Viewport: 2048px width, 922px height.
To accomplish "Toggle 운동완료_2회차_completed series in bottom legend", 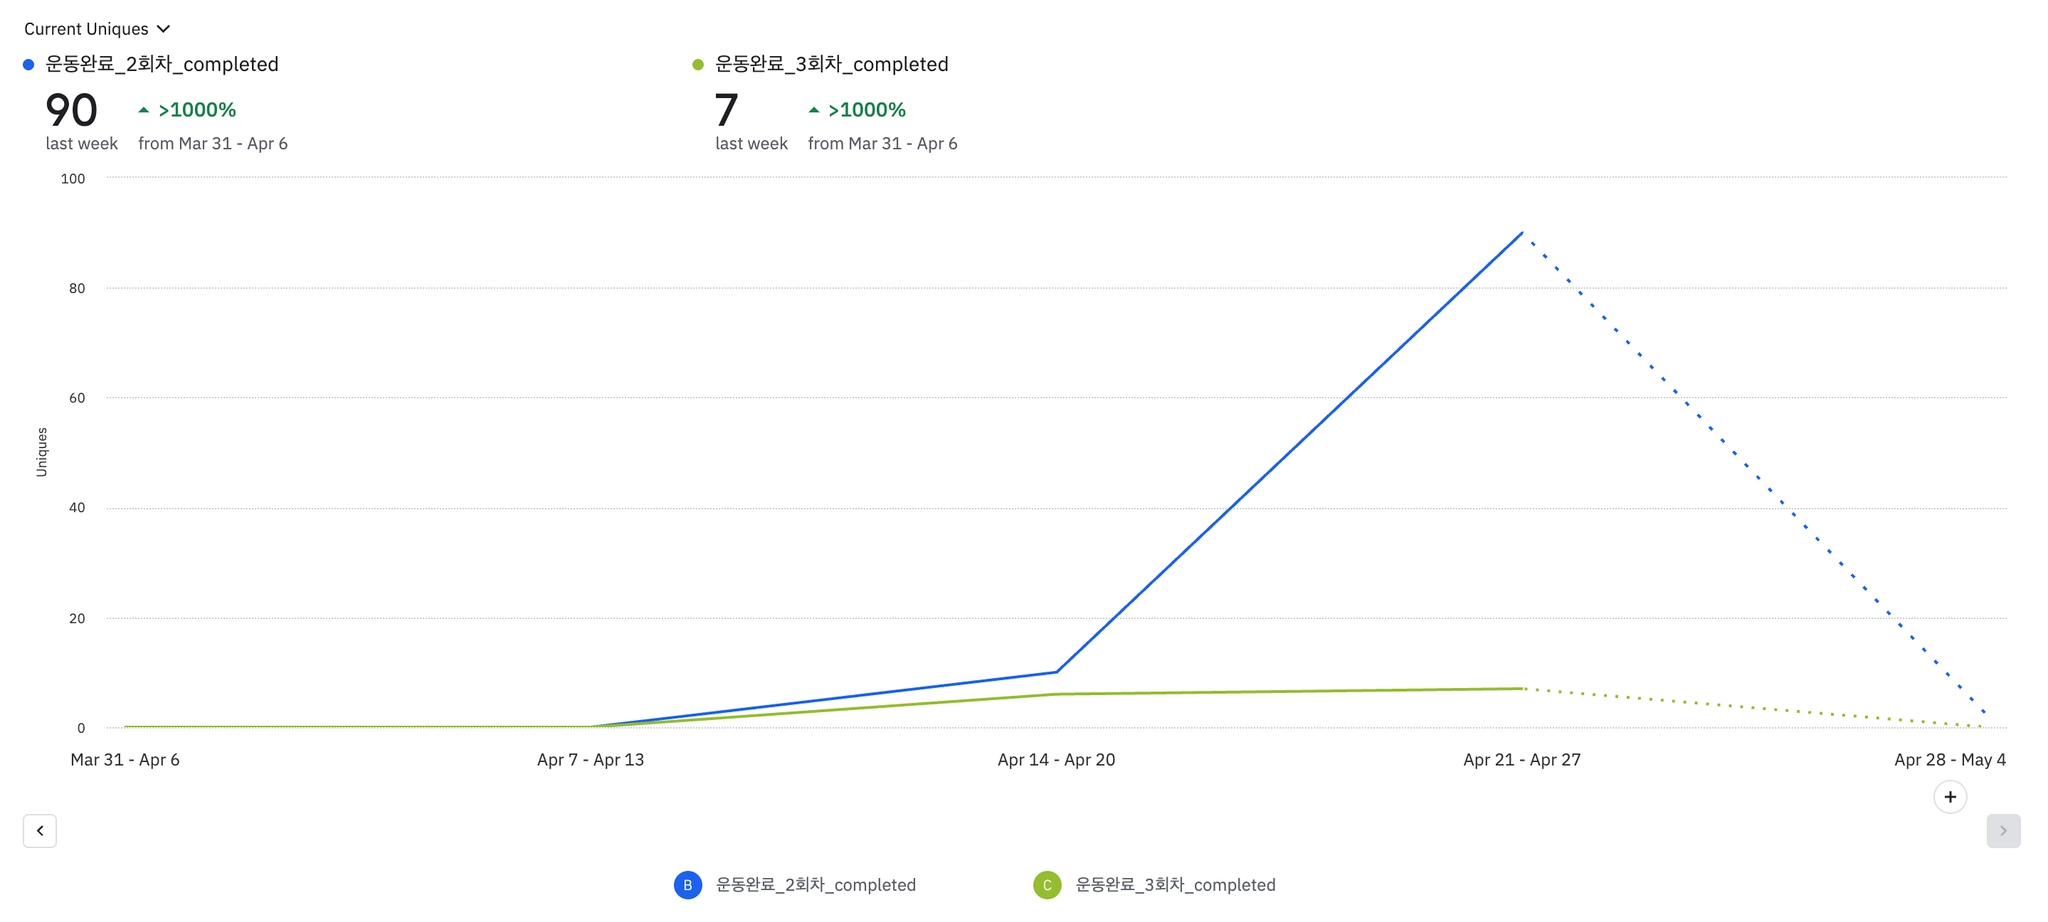I will coord(815,885).
